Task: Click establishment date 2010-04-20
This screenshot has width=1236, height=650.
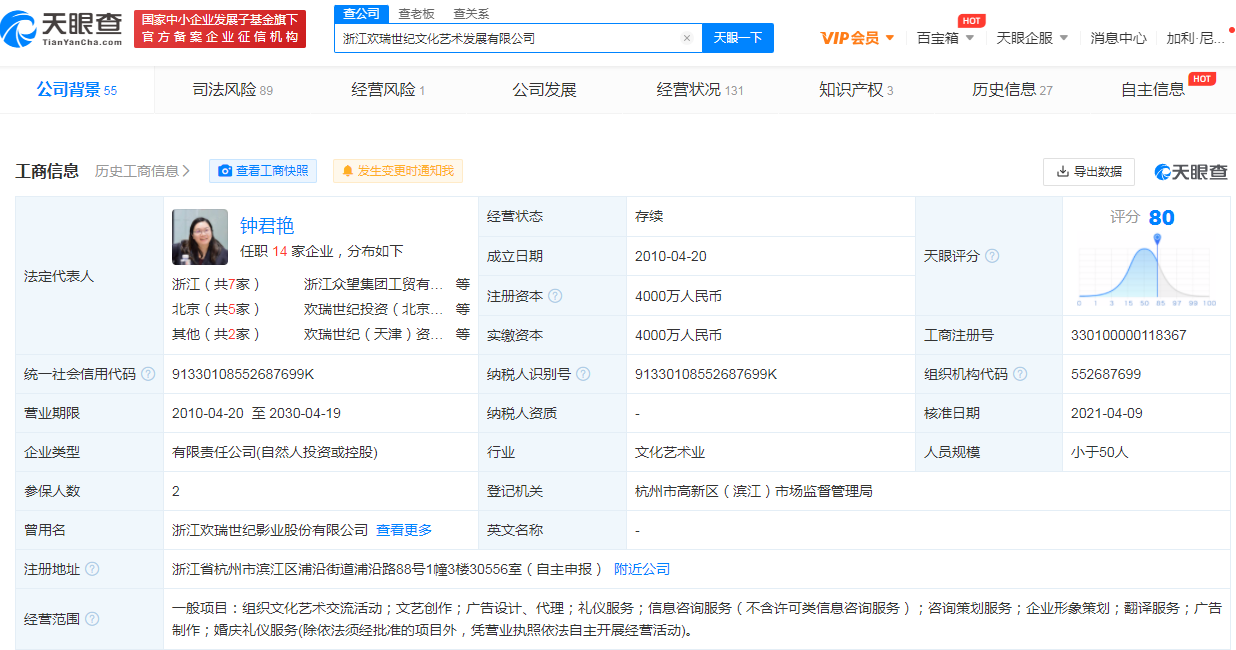Action: coord(671,256)
